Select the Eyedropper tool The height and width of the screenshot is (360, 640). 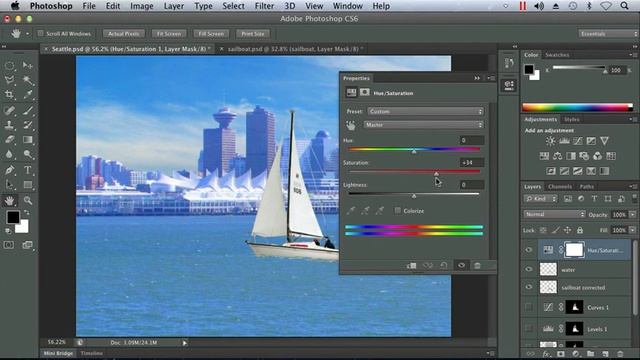click(27, 95)
